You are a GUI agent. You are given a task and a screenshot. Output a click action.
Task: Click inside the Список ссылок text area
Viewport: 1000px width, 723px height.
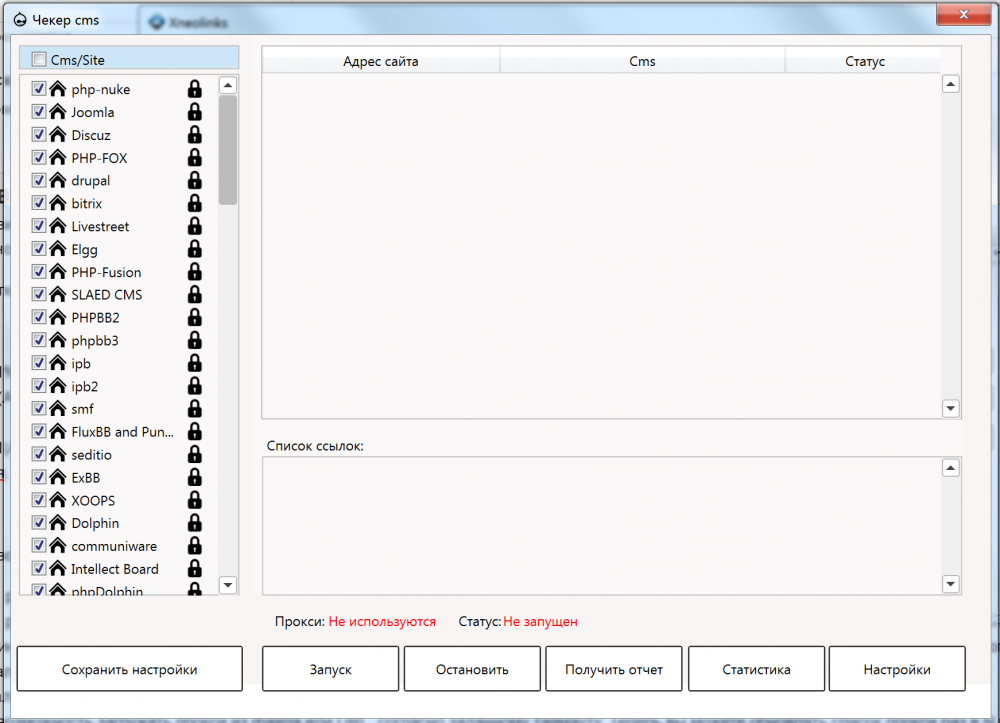point(601,526)
